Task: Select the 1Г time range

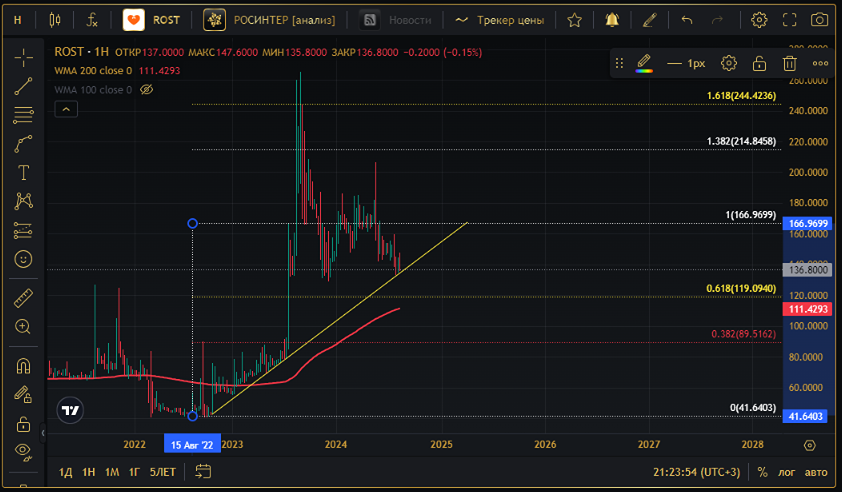Action: [x=134, y=472]
